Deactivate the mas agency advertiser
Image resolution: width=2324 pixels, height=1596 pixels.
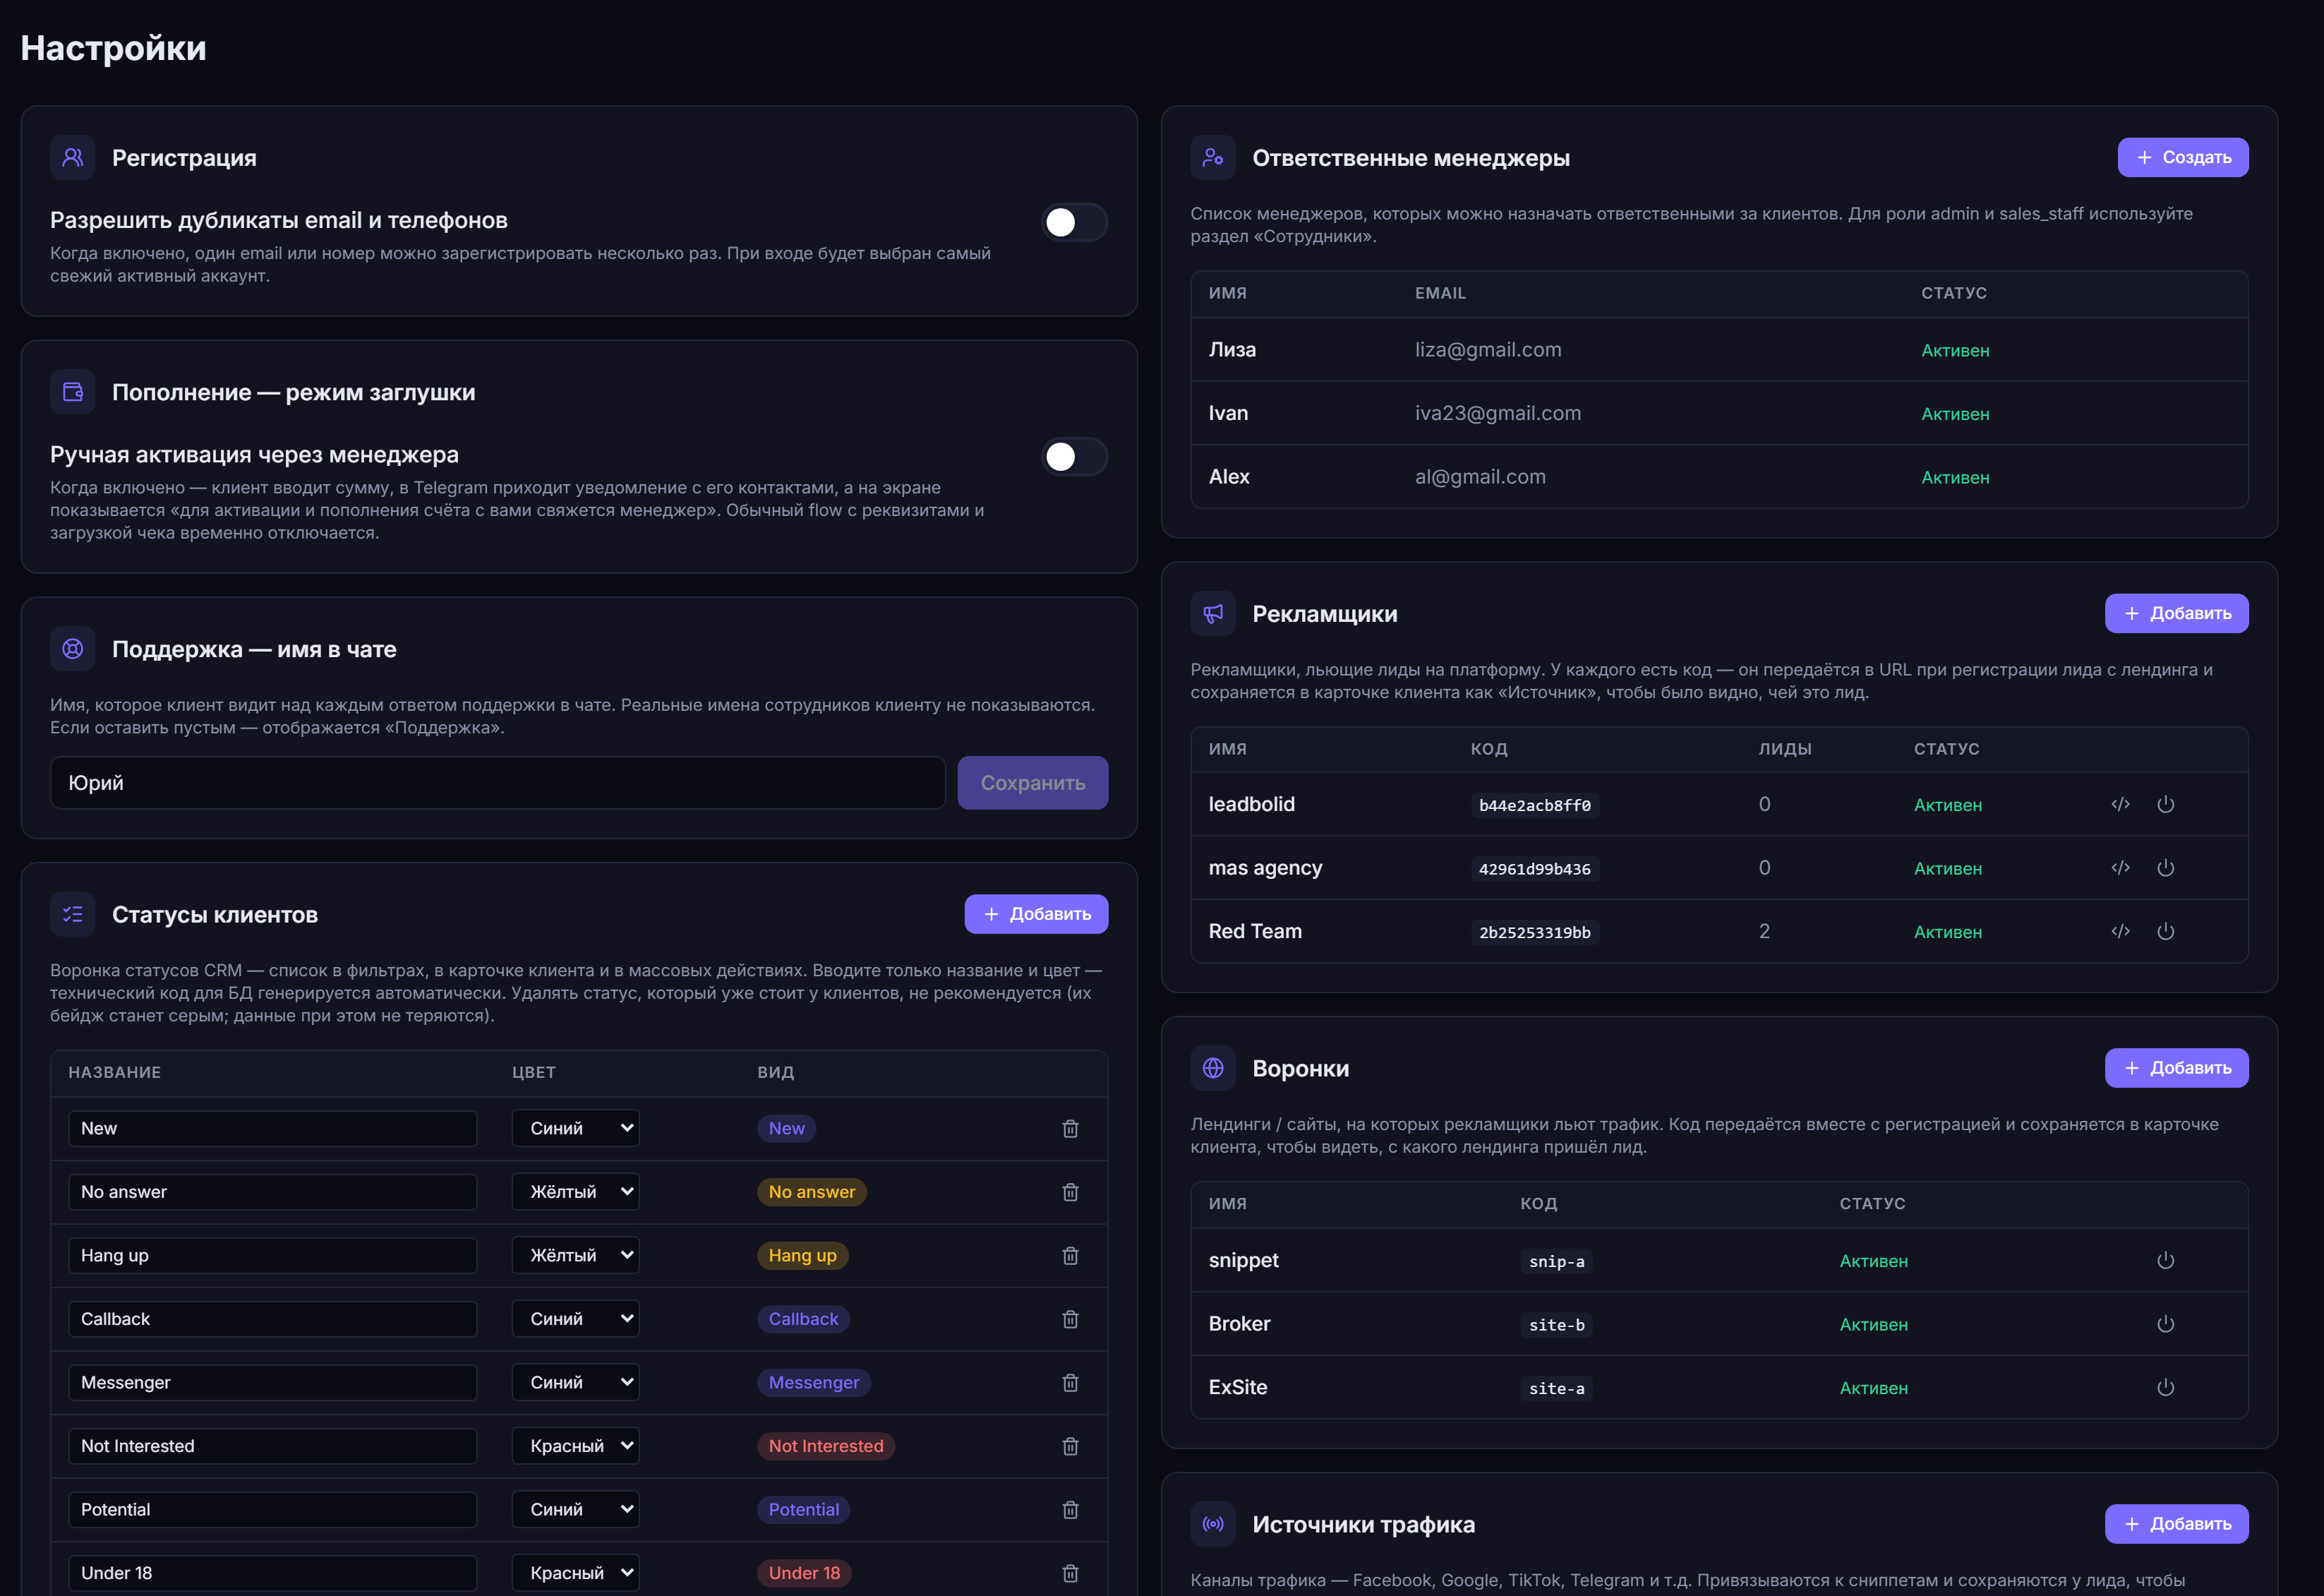[2165, 868]
